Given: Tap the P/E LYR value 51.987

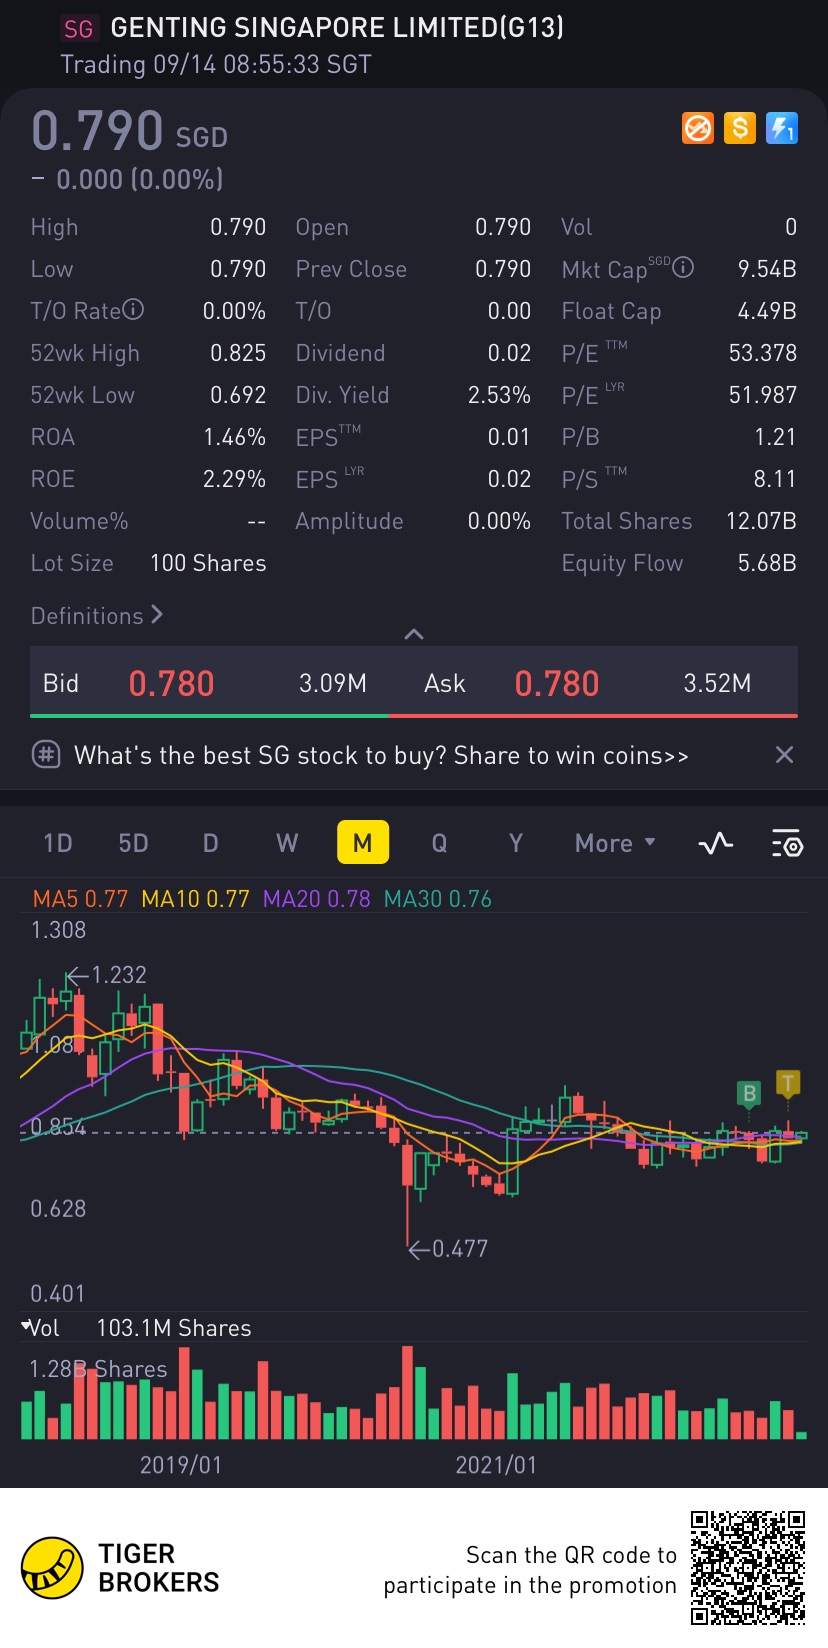Looking at the screenshot, I should (x=763, y=395).
